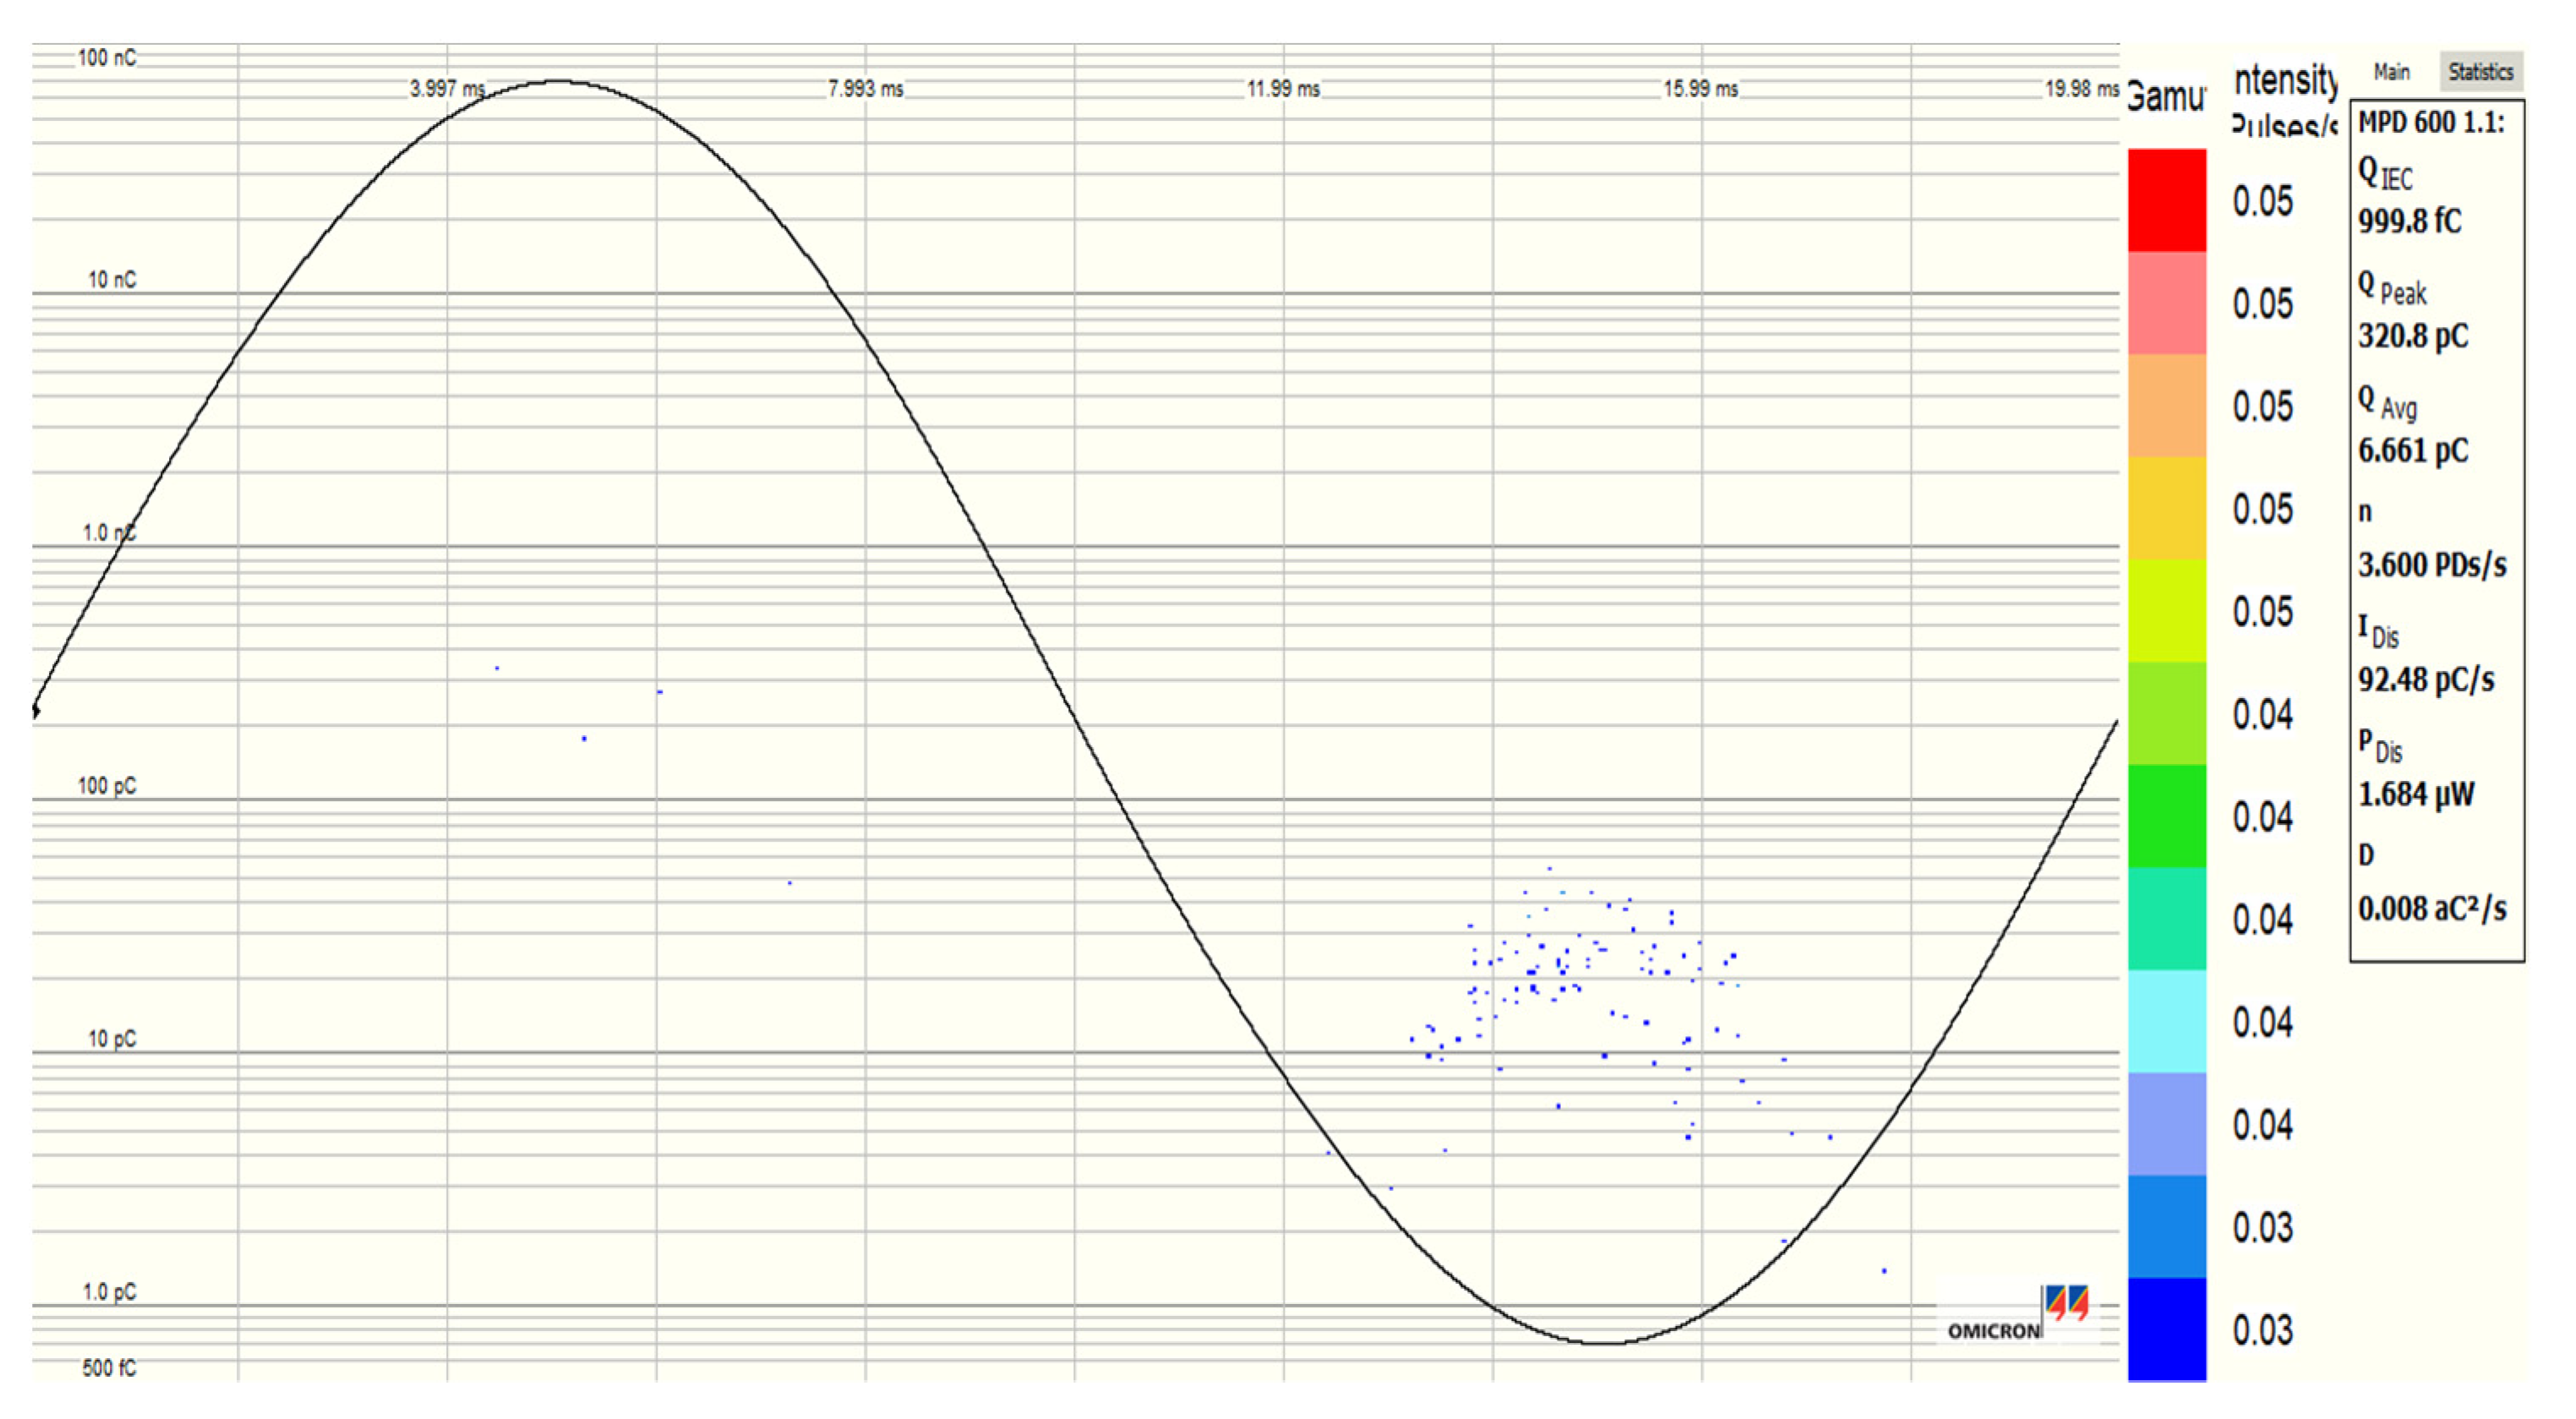Click the 15.99 ms time marker label
The image size is (2576, 1419).
tap(1700, 89)
